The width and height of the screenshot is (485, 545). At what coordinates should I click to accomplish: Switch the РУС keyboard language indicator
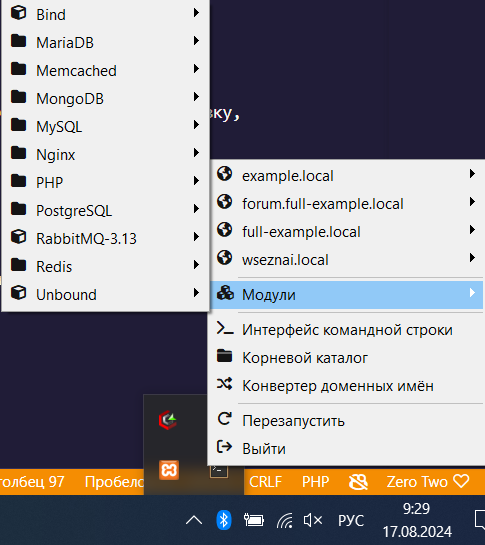pos(351,520)
